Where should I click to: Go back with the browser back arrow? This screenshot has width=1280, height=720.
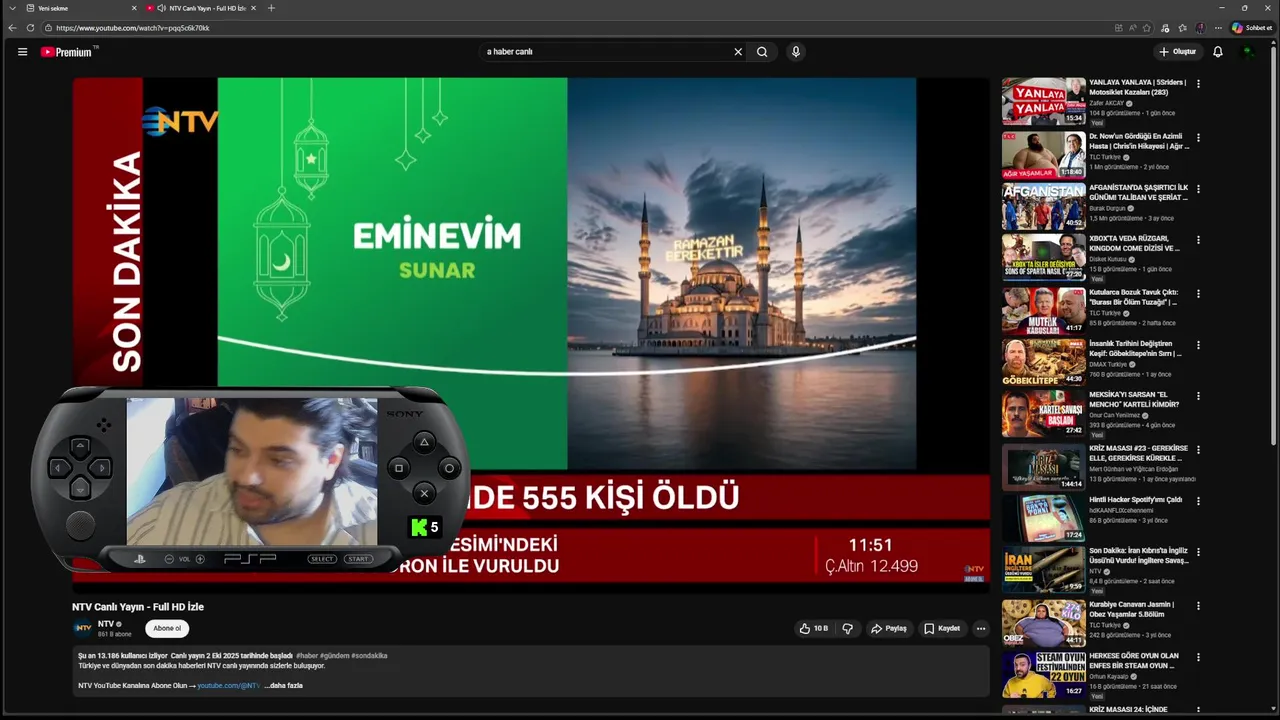pyautogui.click(x=12, y=28)
